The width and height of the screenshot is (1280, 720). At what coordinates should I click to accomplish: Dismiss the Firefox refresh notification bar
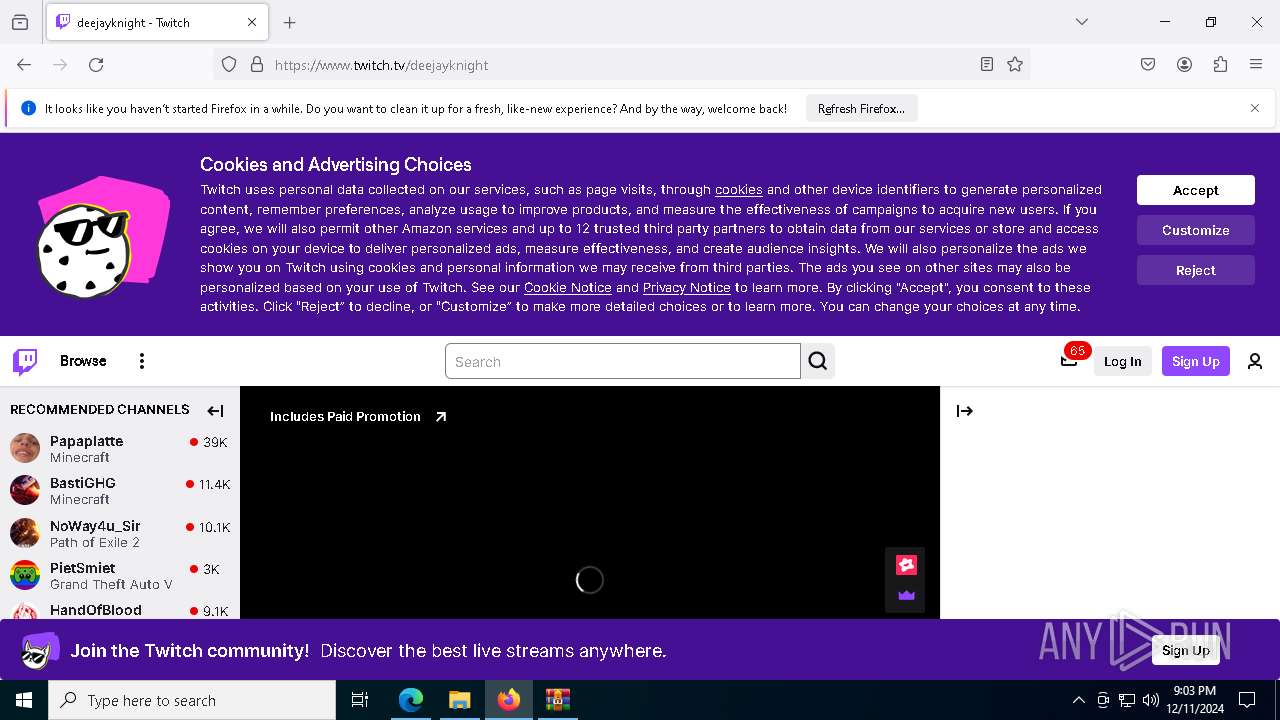point(1255,108)
